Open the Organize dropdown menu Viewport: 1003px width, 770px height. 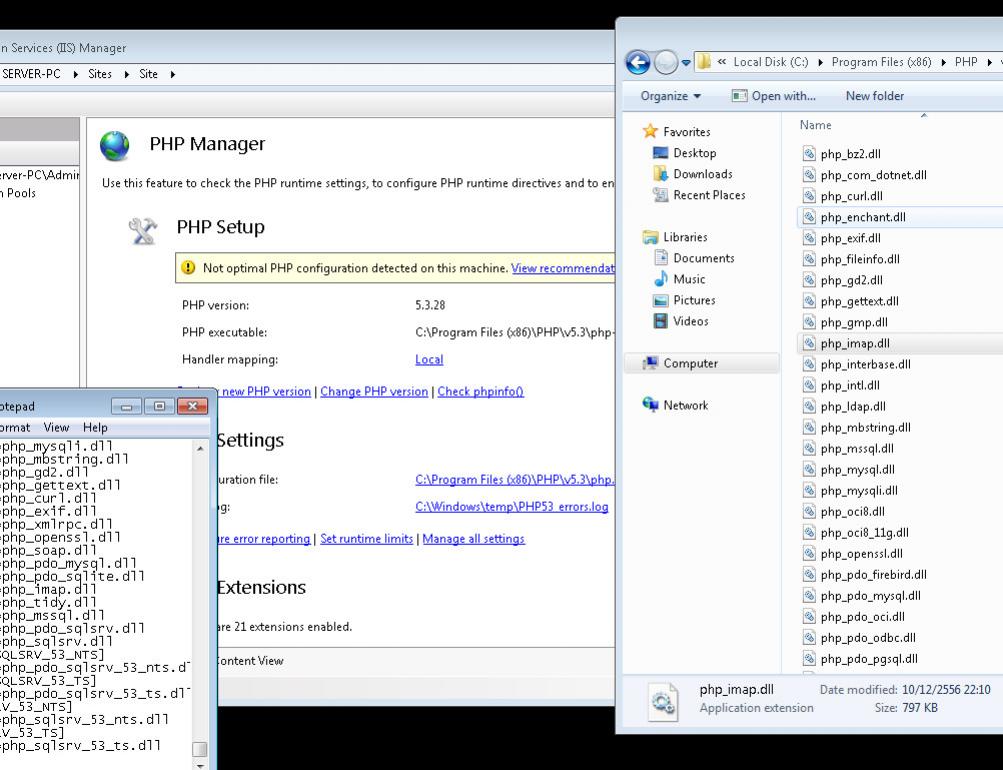pos(670,96)
